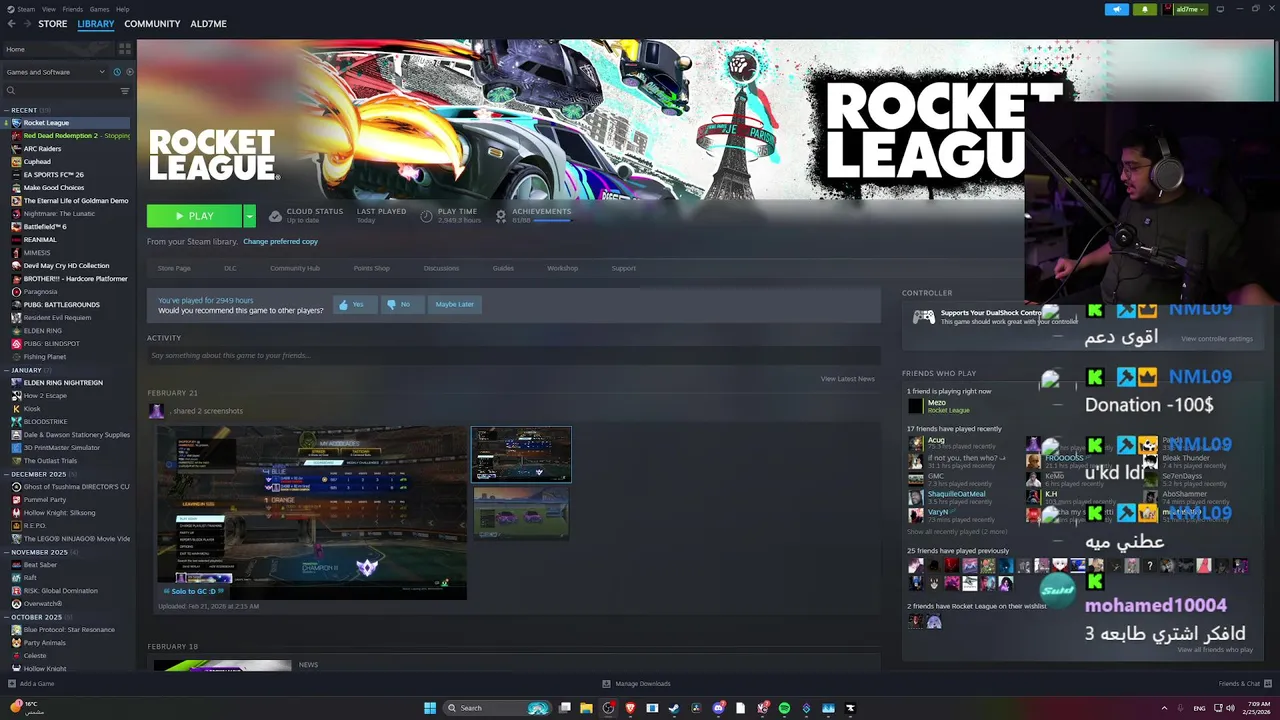Select the bottom small screenshot thumbnail
The height and width of the screenshot is (720, 1280).
(521, 513)
